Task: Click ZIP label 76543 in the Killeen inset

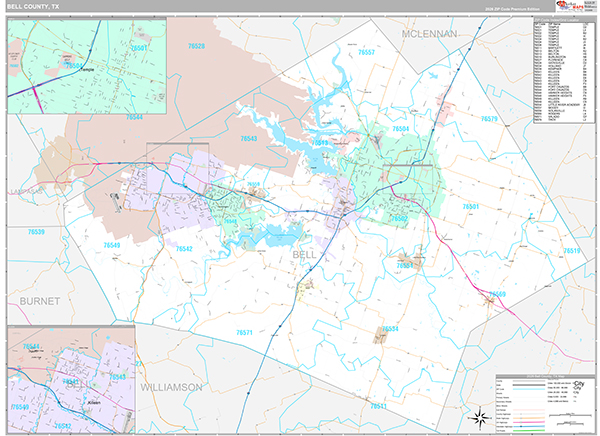Action: [x=117, y=377]
